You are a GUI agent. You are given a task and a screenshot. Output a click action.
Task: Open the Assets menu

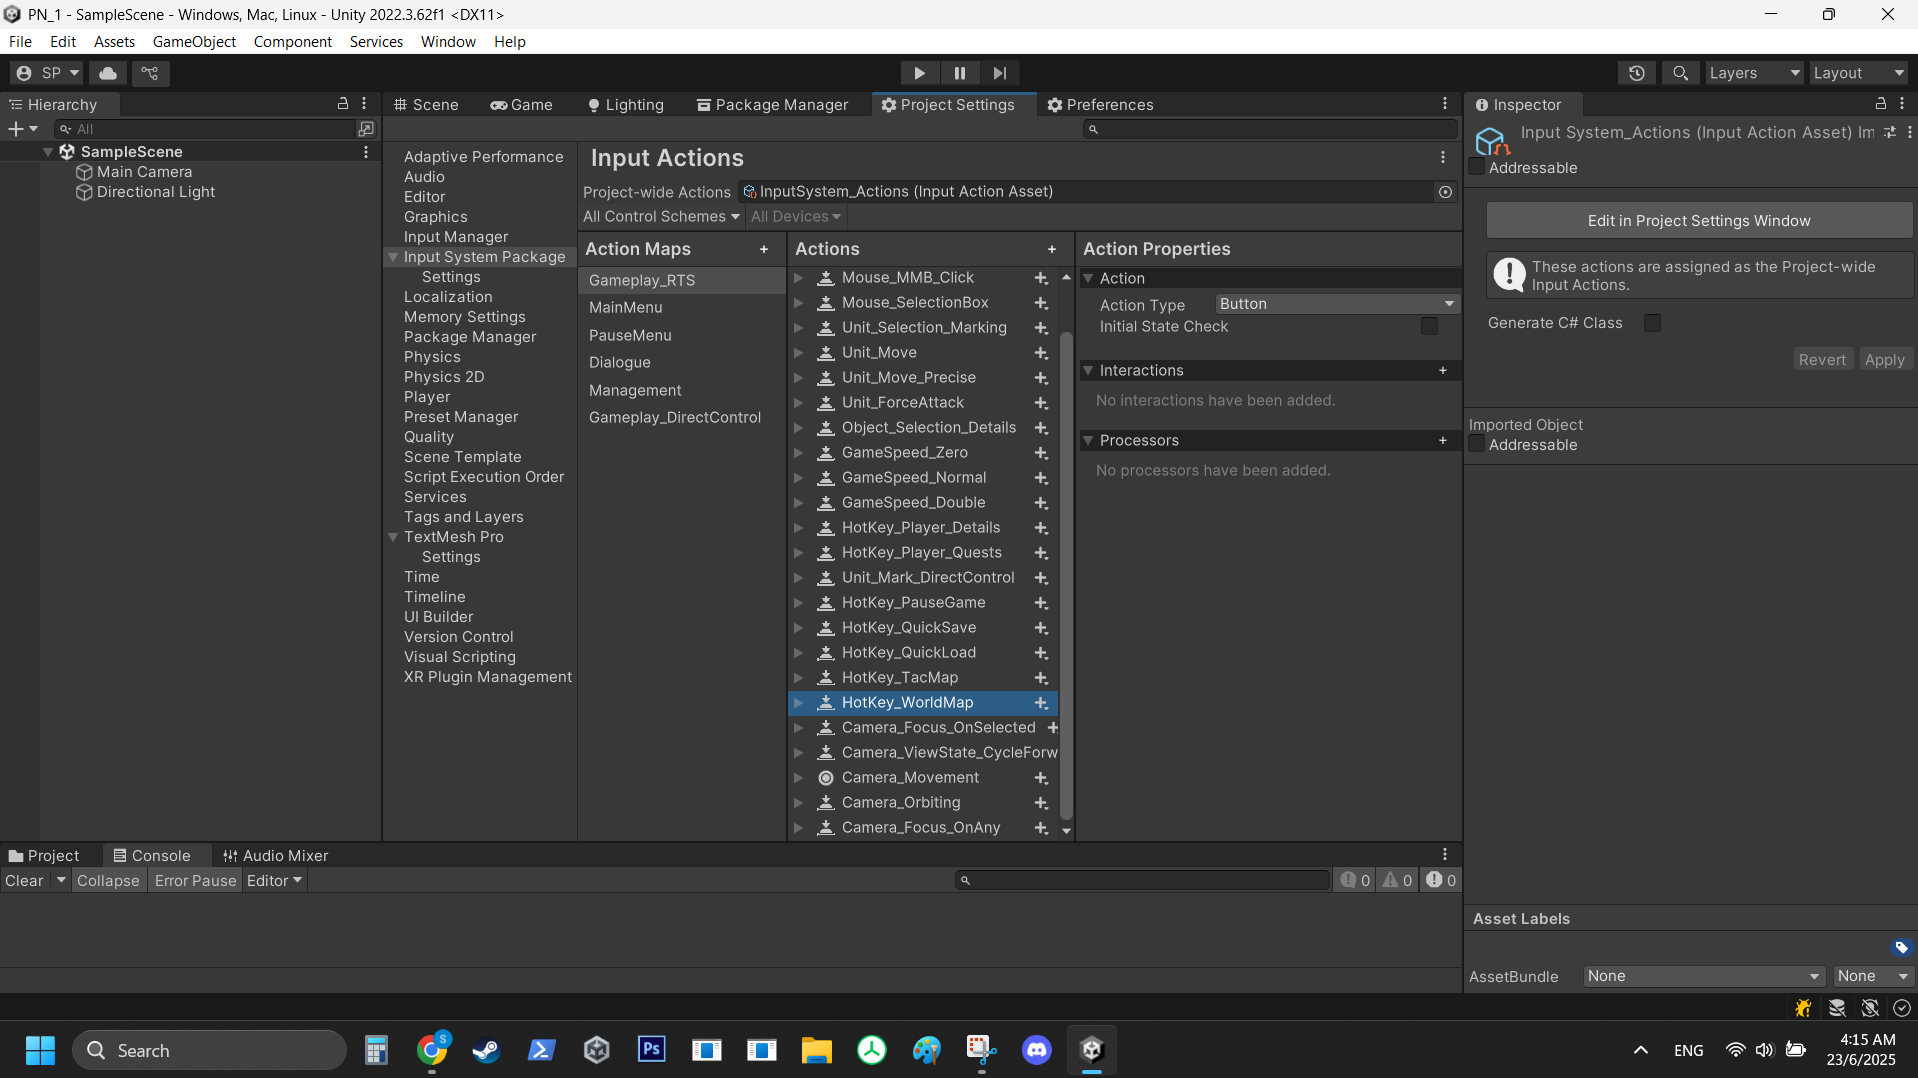[114, 42]
